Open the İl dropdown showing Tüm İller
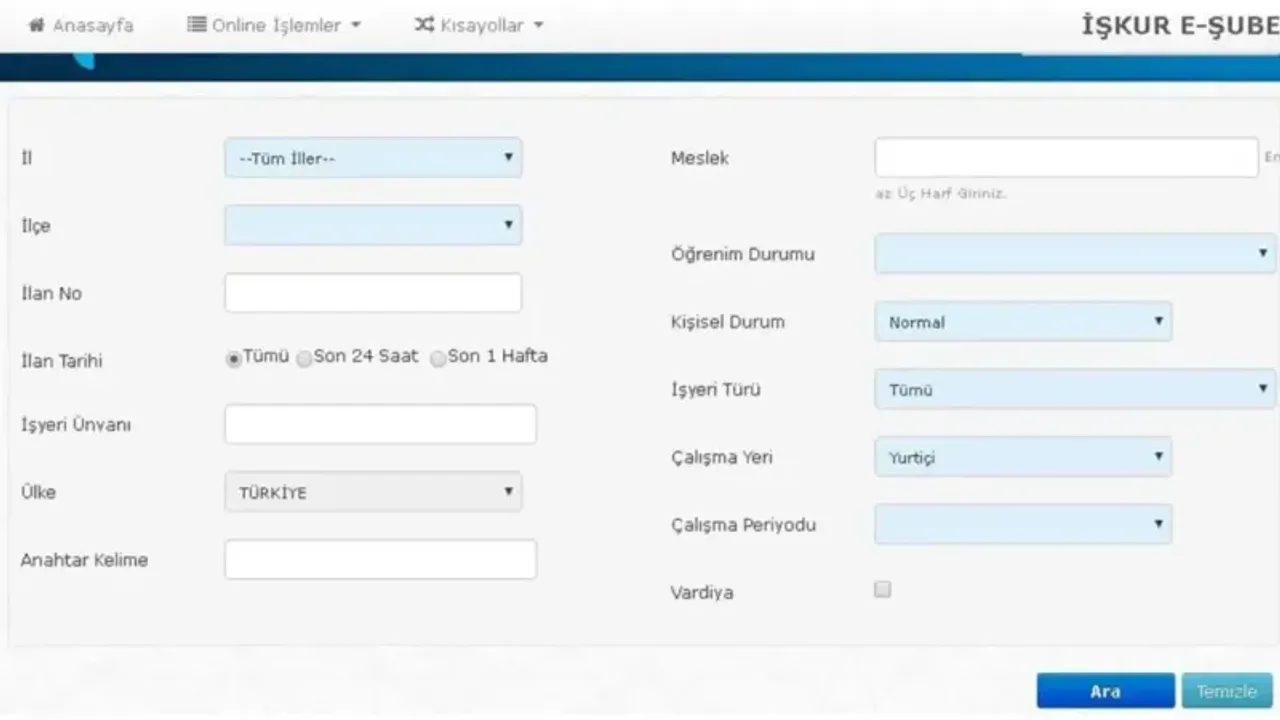Screen dimensions: 1280x720 373,158
